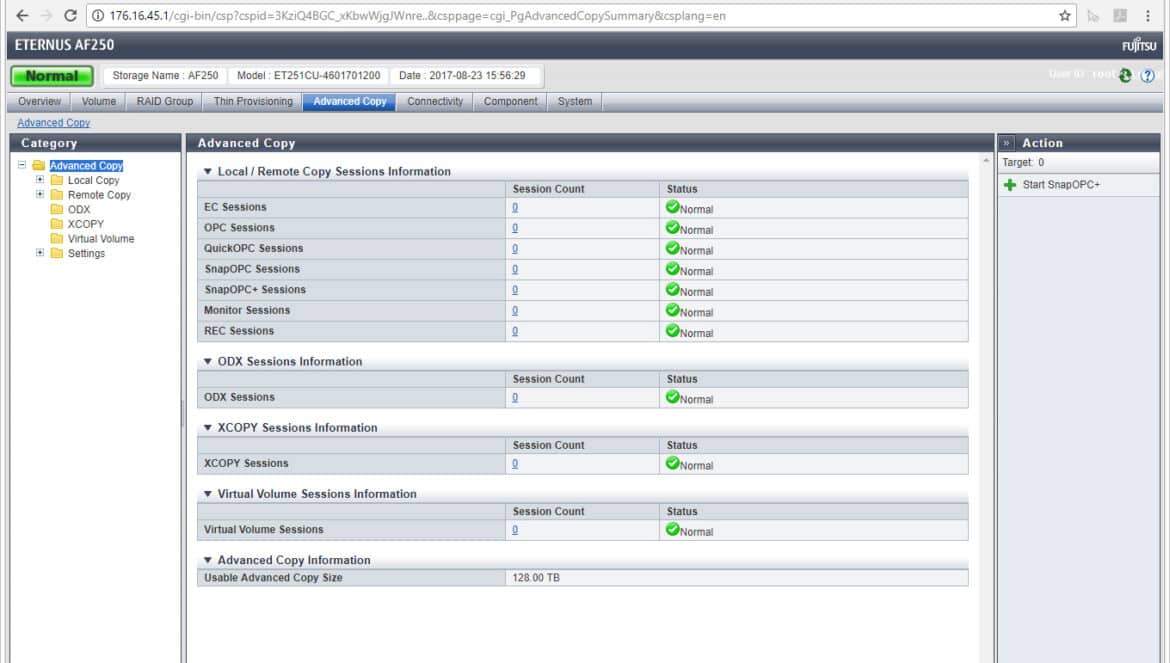Open the Connectivity tab
1170x663 pixels.
coord(435,101)
